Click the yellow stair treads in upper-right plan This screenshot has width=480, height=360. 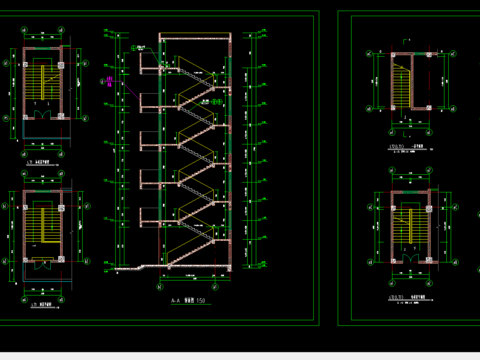coord(401,85)
